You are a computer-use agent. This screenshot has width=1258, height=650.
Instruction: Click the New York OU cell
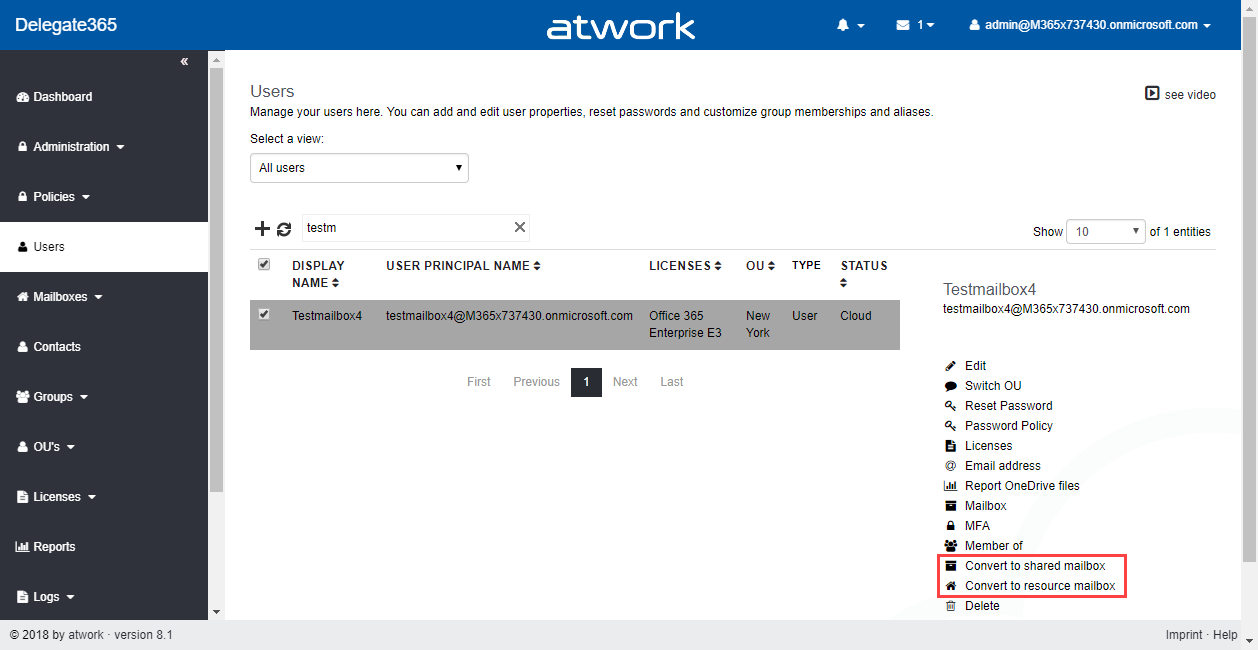(x=758, y=324)
